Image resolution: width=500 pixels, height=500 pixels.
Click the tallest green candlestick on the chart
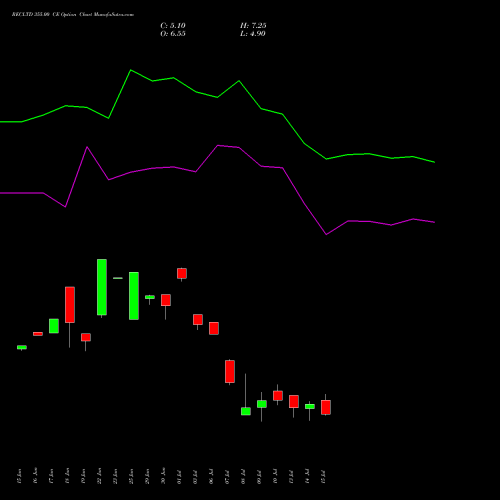pos(102,287)
